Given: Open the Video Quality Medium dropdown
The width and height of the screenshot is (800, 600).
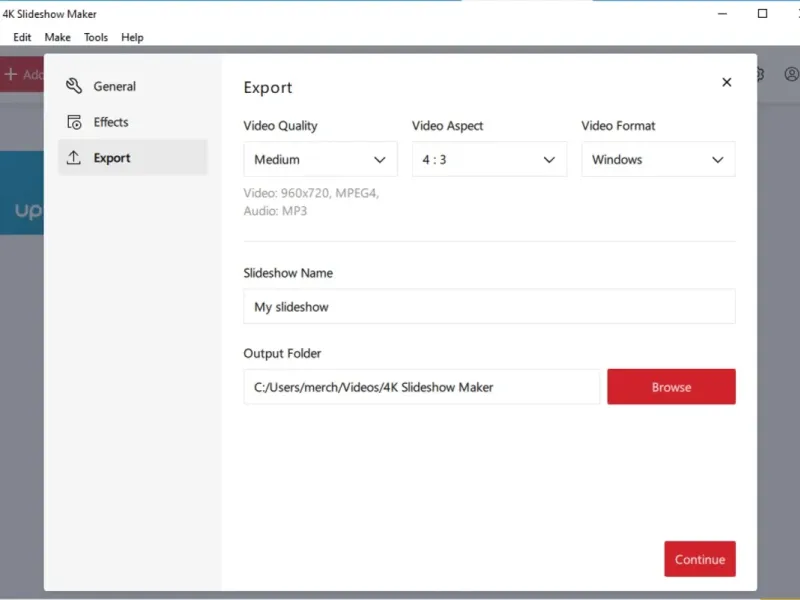Looking at the screenshot, I should [x=320, y=160].
